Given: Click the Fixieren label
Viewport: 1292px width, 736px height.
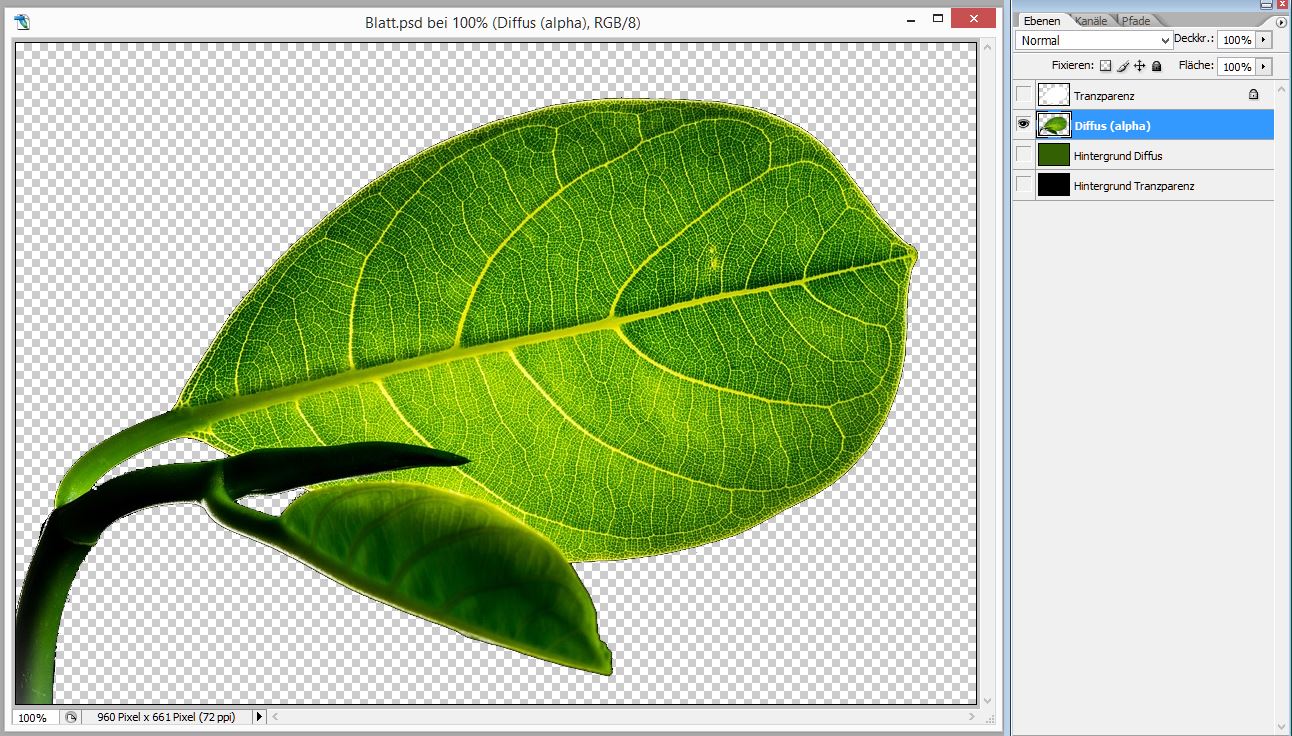Looking at the screenshot, I should (x=1073, y=66).
